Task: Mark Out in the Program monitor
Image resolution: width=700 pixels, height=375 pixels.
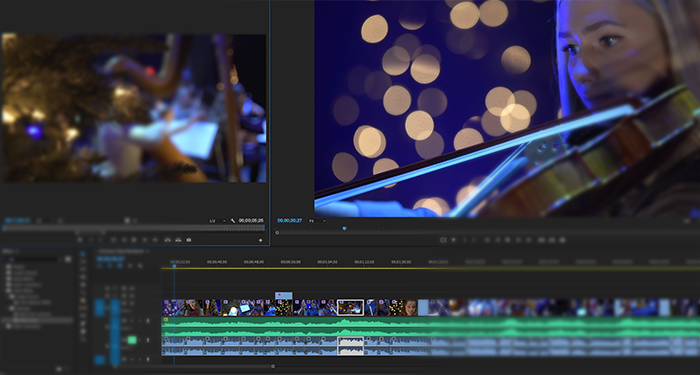Action: coord(474,240)
